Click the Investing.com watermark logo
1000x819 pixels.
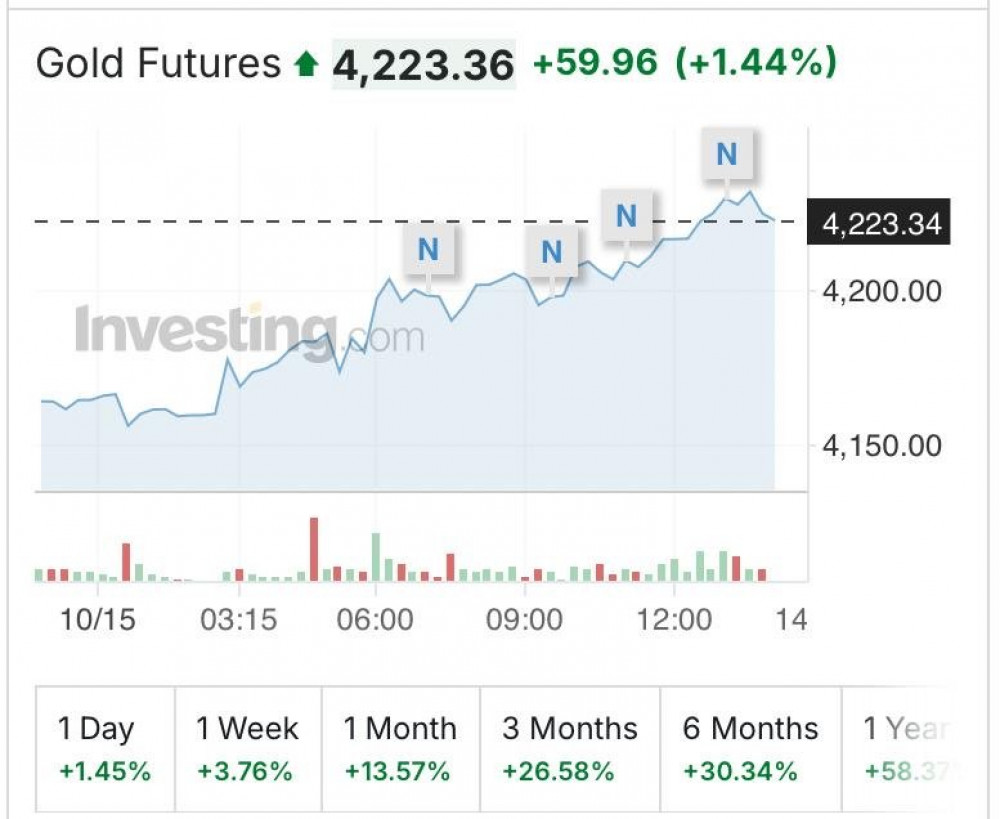249,332
